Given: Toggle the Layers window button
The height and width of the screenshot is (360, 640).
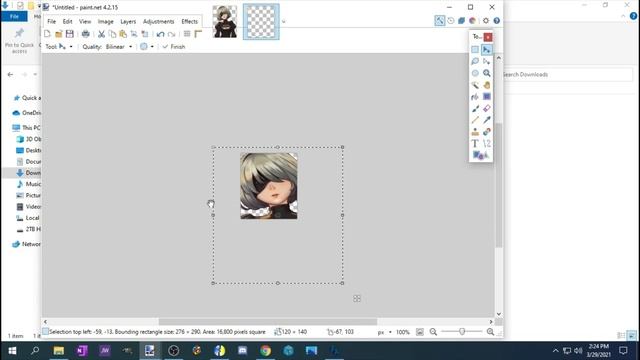Looking at the screenshot, I should 461,20.
